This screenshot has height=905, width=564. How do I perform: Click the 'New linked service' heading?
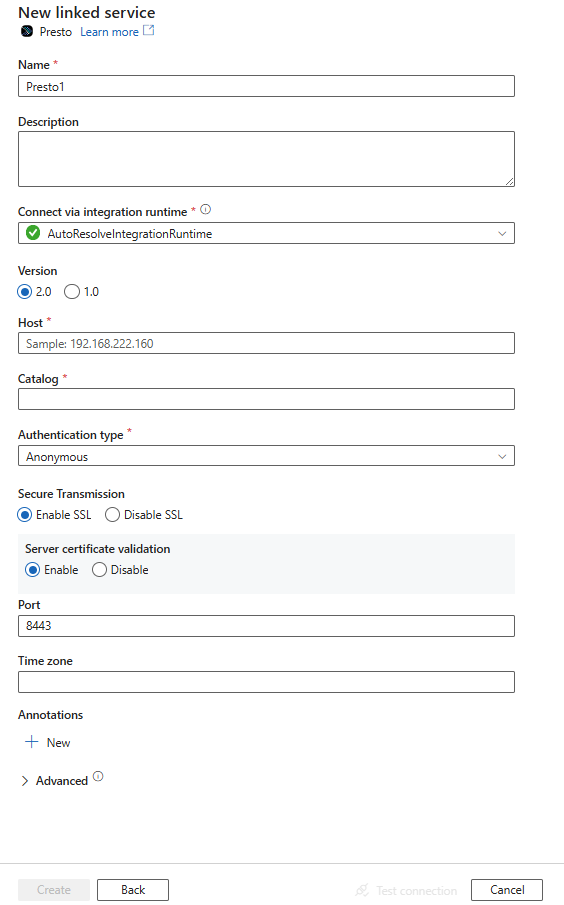tap(87, 12)
